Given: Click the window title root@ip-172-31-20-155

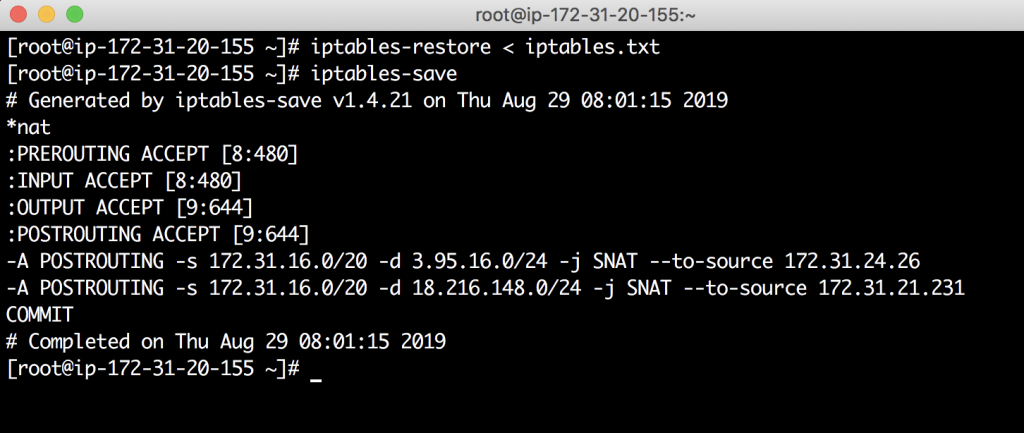Looking at the screenshot, I should pyautogui.click(x=584, y=14).
